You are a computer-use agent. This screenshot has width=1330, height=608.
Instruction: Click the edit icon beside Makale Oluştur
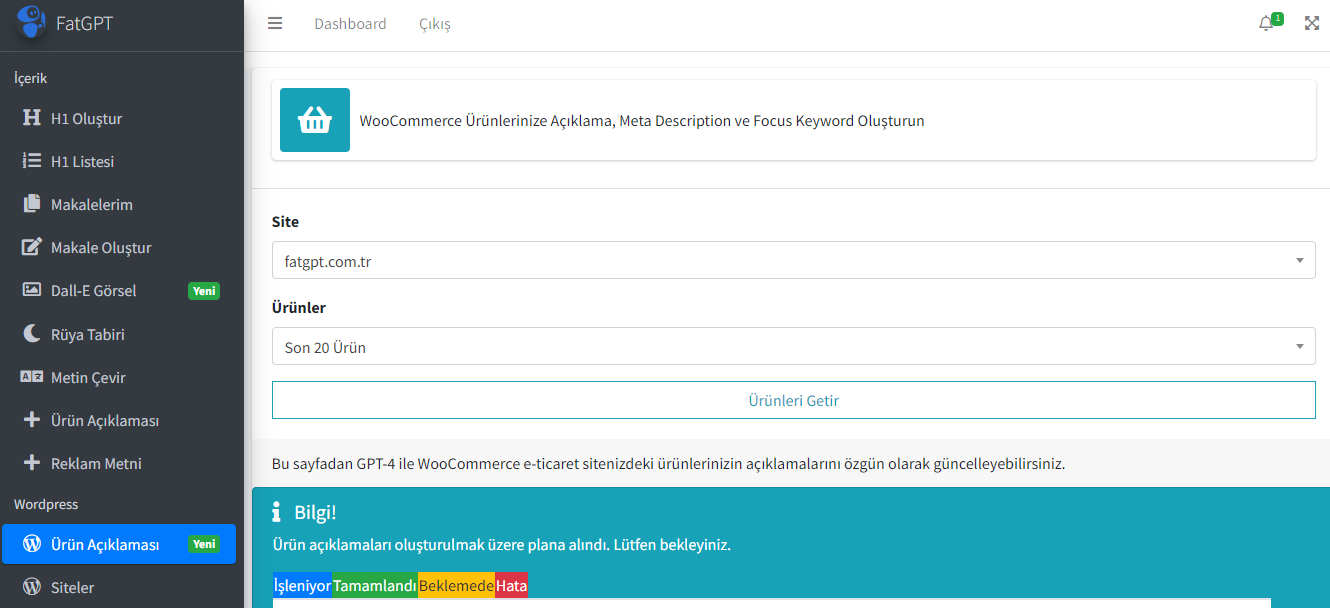(32, 248)
